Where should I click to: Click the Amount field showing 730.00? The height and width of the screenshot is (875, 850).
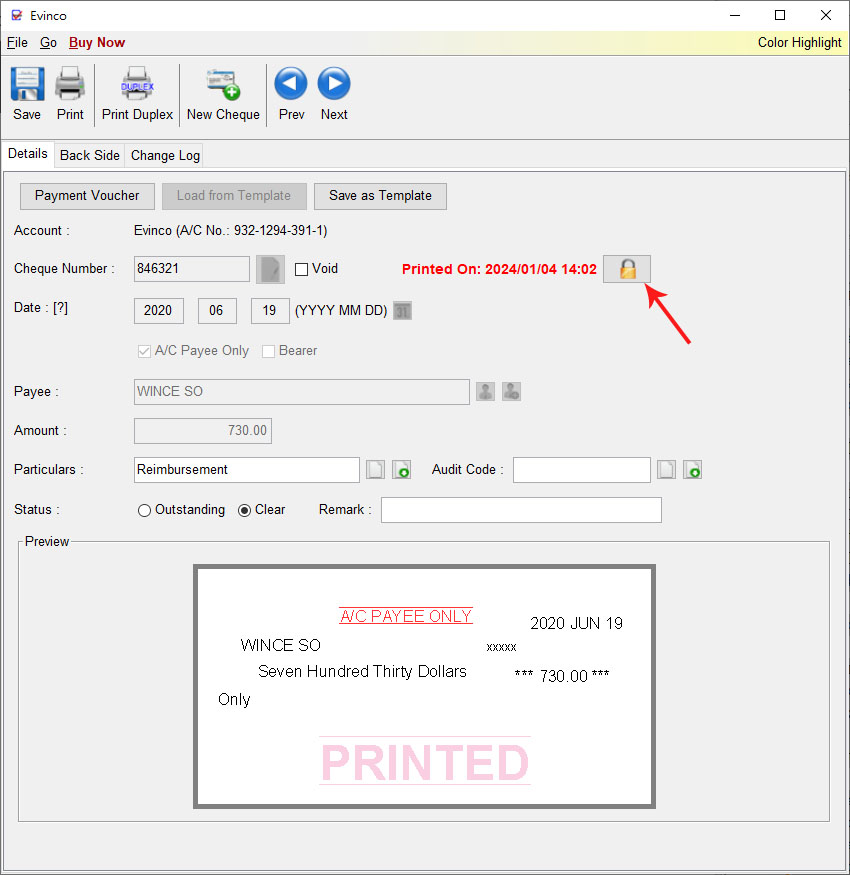[203, 431]
